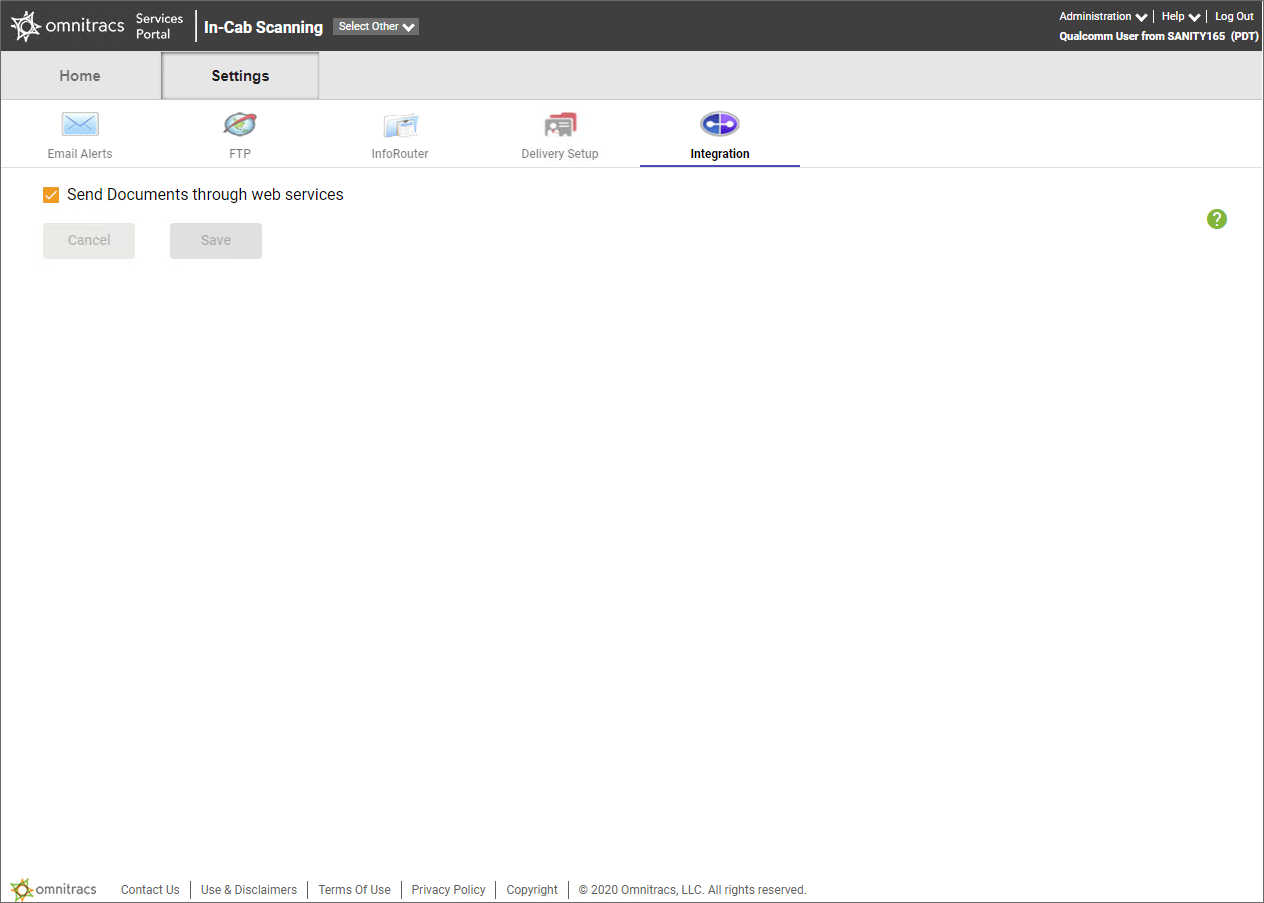Open the Administration dropdown menu

tap(1102, 17)
